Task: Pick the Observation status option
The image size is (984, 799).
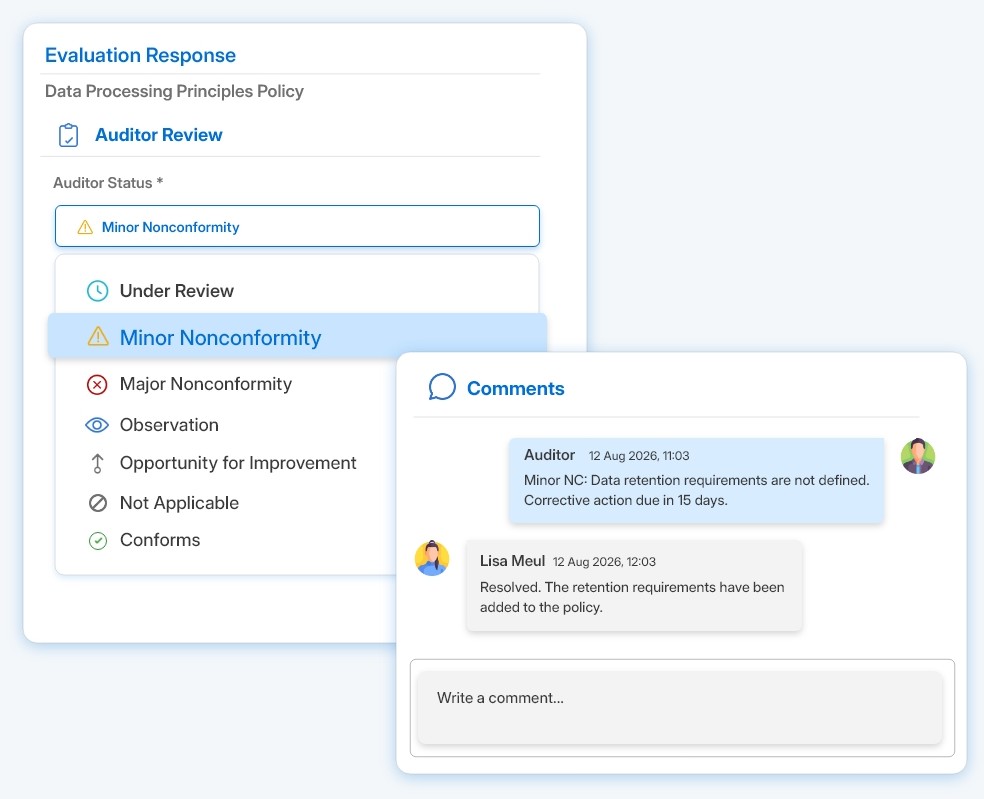Action: (x=169, y=425)
